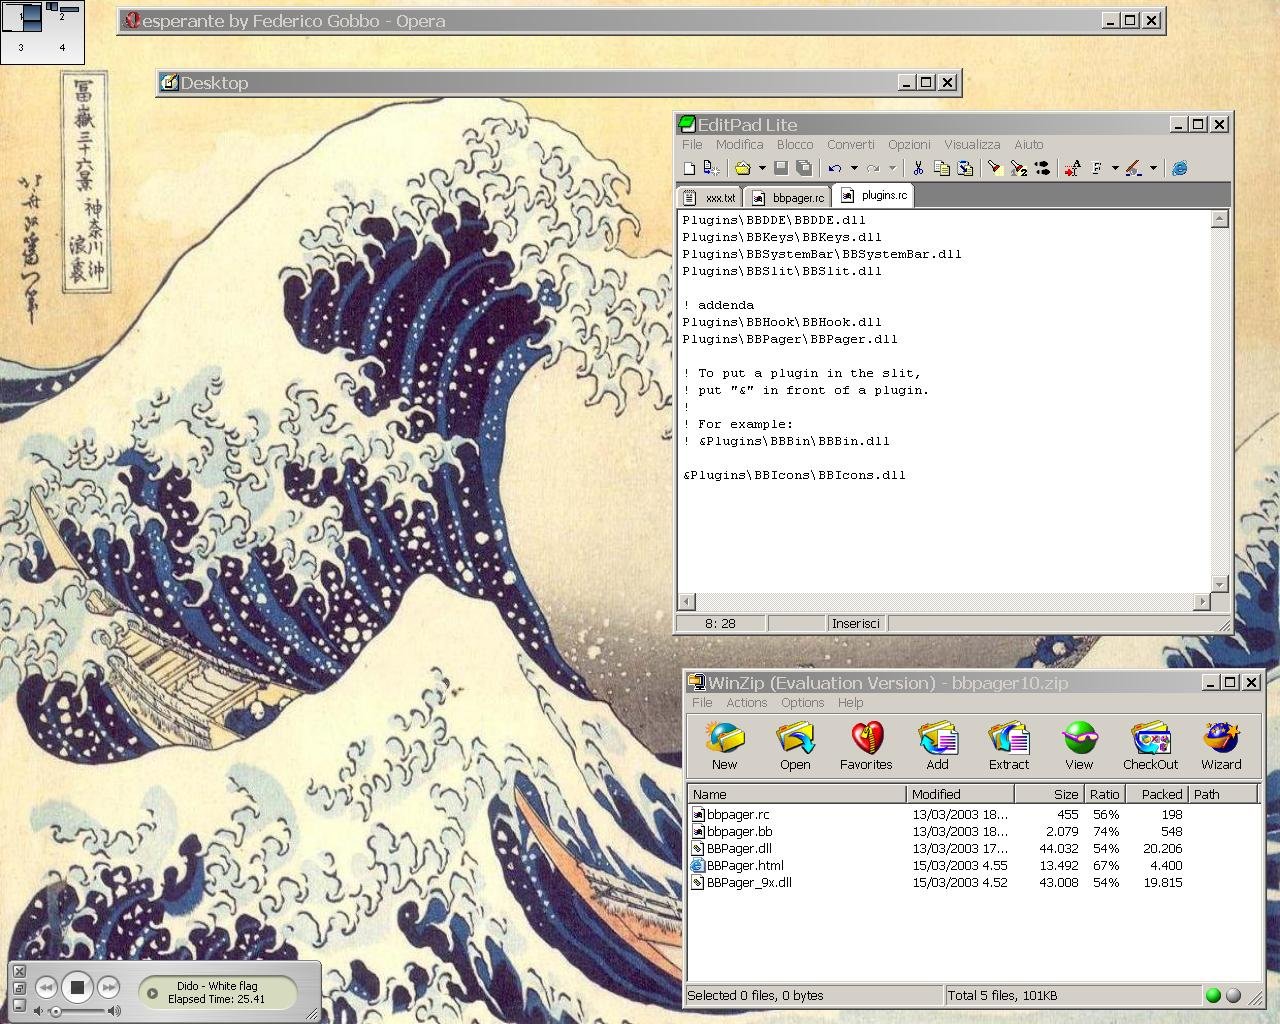Open Visualizza menu in EditPad Lite
This screenshot has height=1024, width=1280.
pyautogui.click(x=972, y=145)
